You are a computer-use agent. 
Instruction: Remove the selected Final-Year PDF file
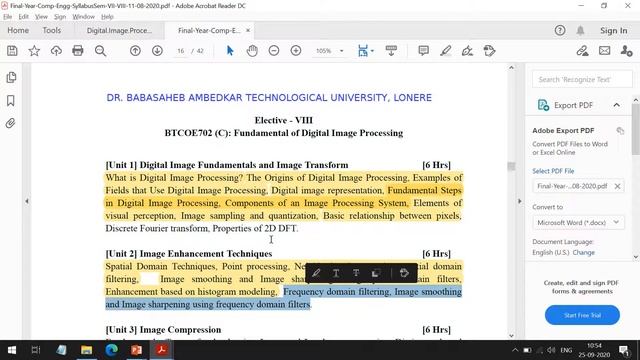[617, 186]
